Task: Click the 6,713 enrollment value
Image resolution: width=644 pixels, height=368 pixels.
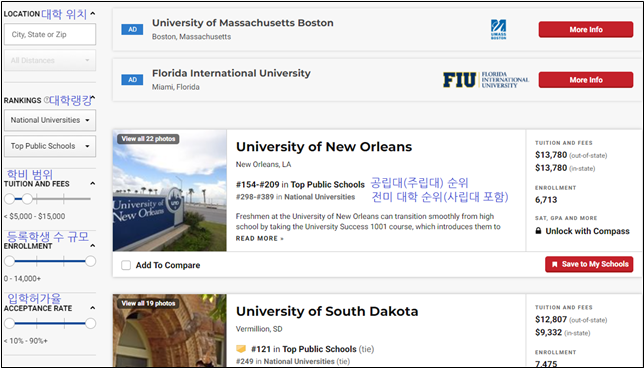Action: click(x=546, y=200)
